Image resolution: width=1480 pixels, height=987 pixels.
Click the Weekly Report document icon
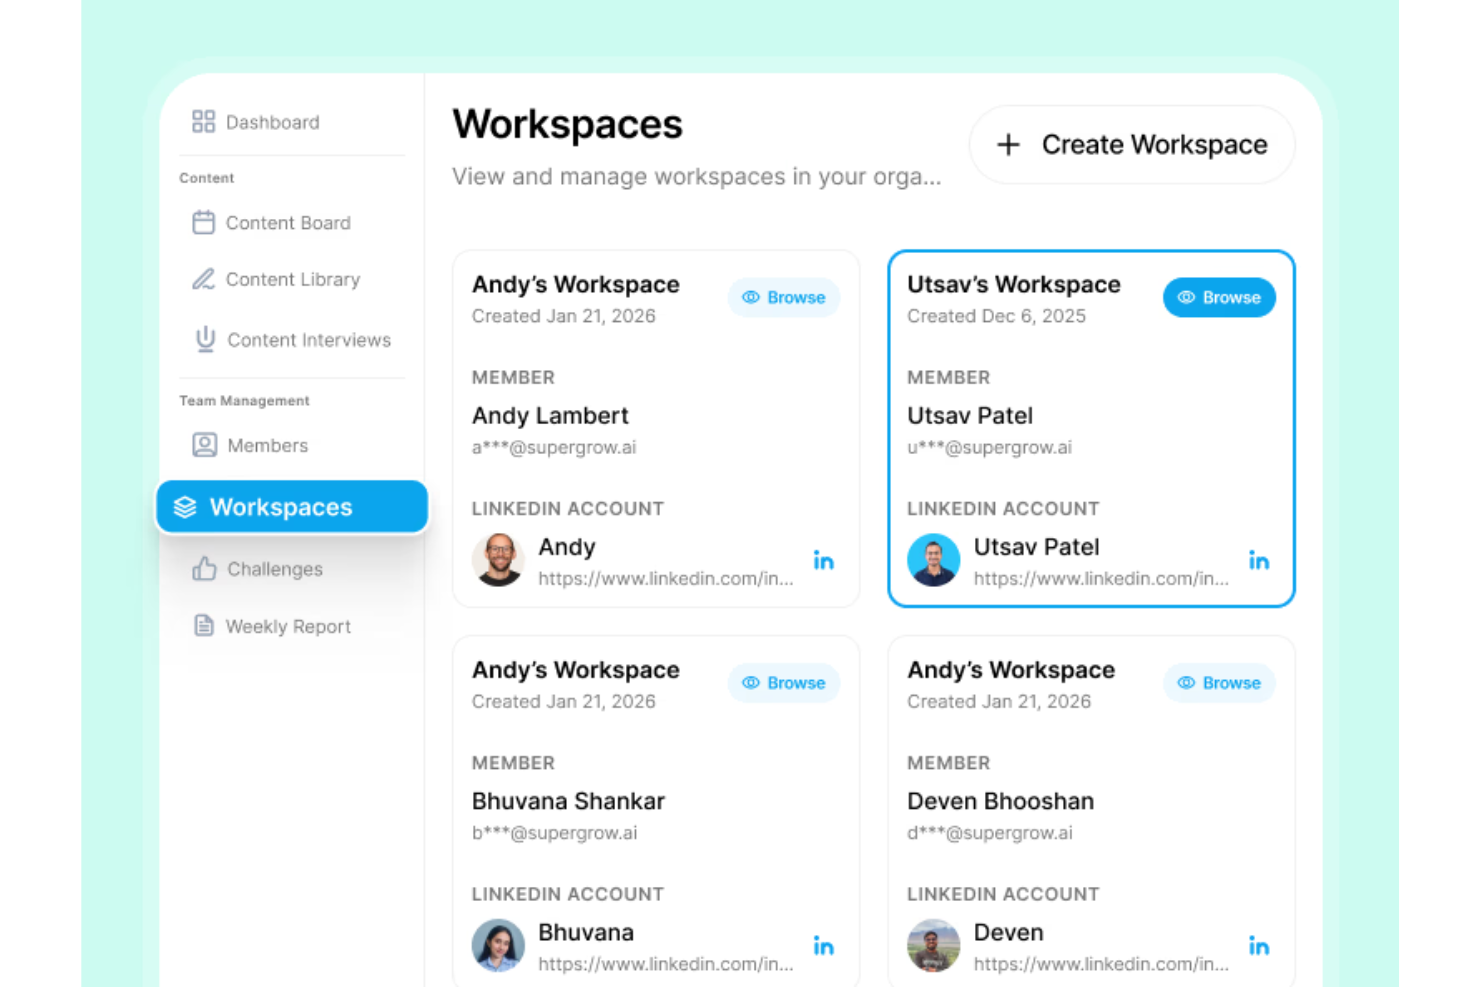(203, 626)
